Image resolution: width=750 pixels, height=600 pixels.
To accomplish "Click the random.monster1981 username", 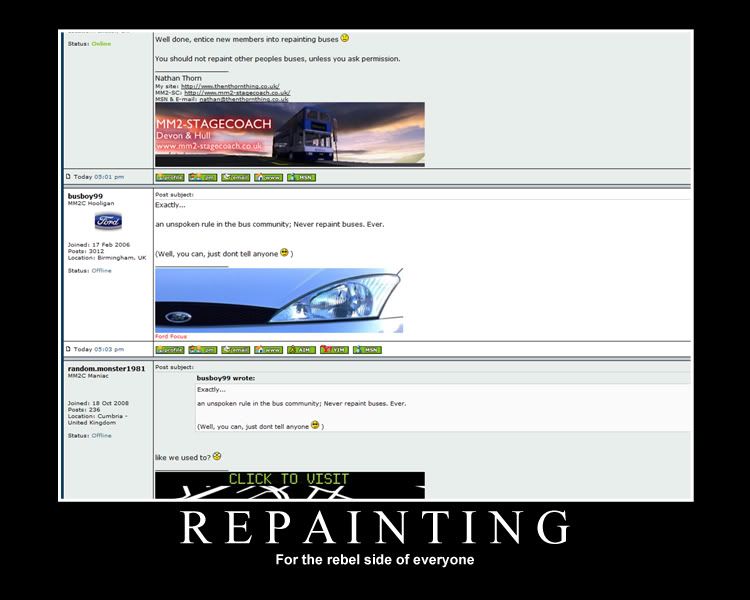I will [107, 369].
